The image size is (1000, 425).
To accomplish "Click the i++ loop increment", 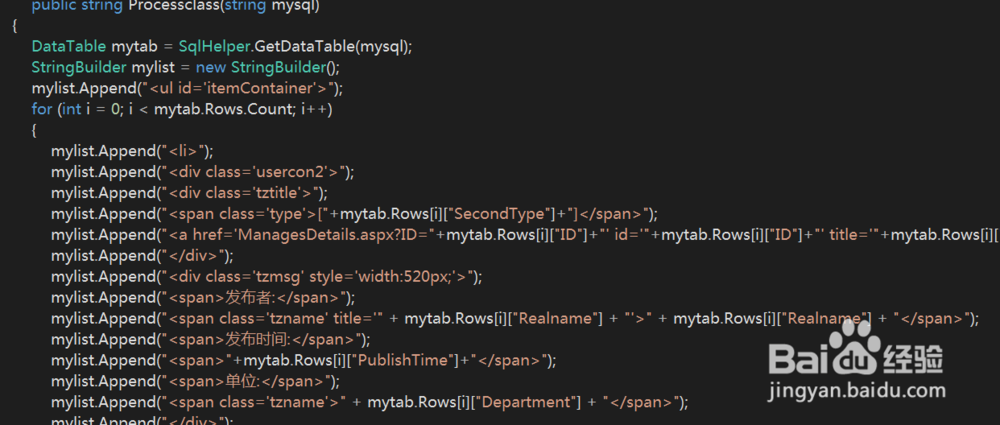I will (312, 109).
